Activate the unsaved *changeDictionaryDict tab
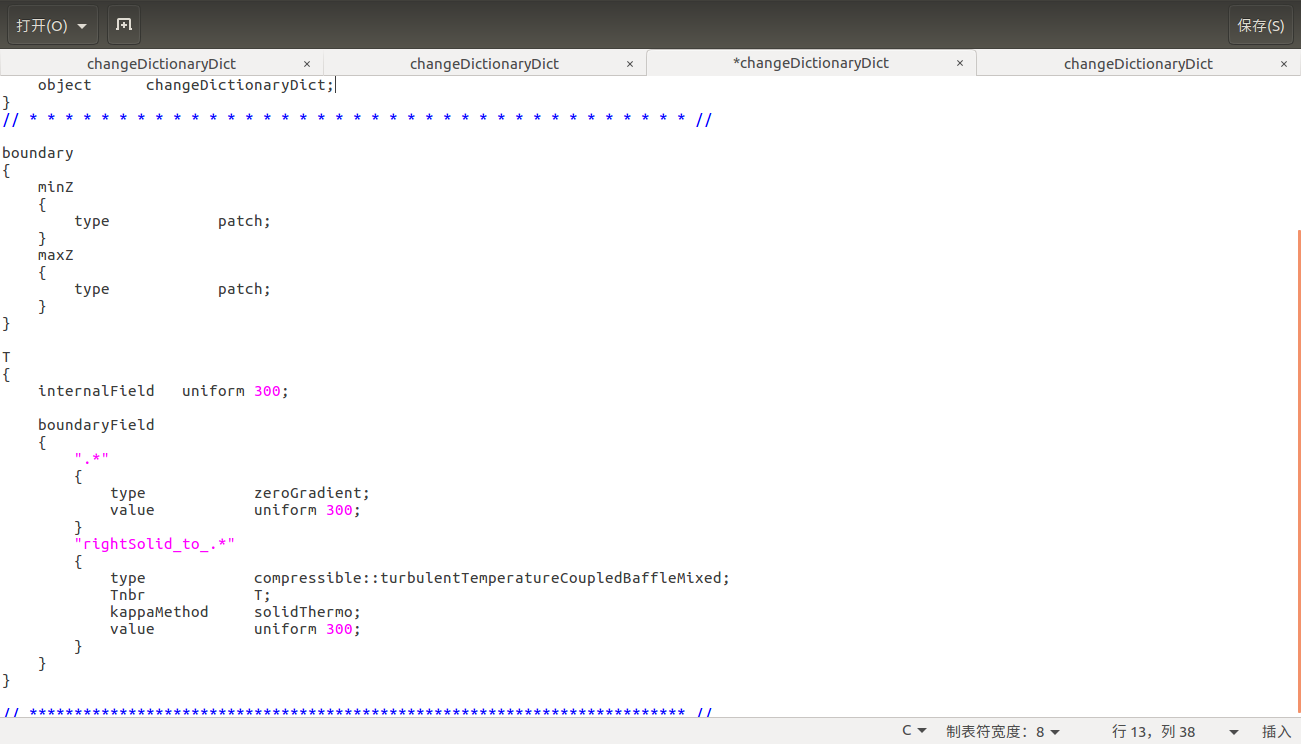Image resolution: width=1301 pixels, height=744 pixels. click(810, 63)
